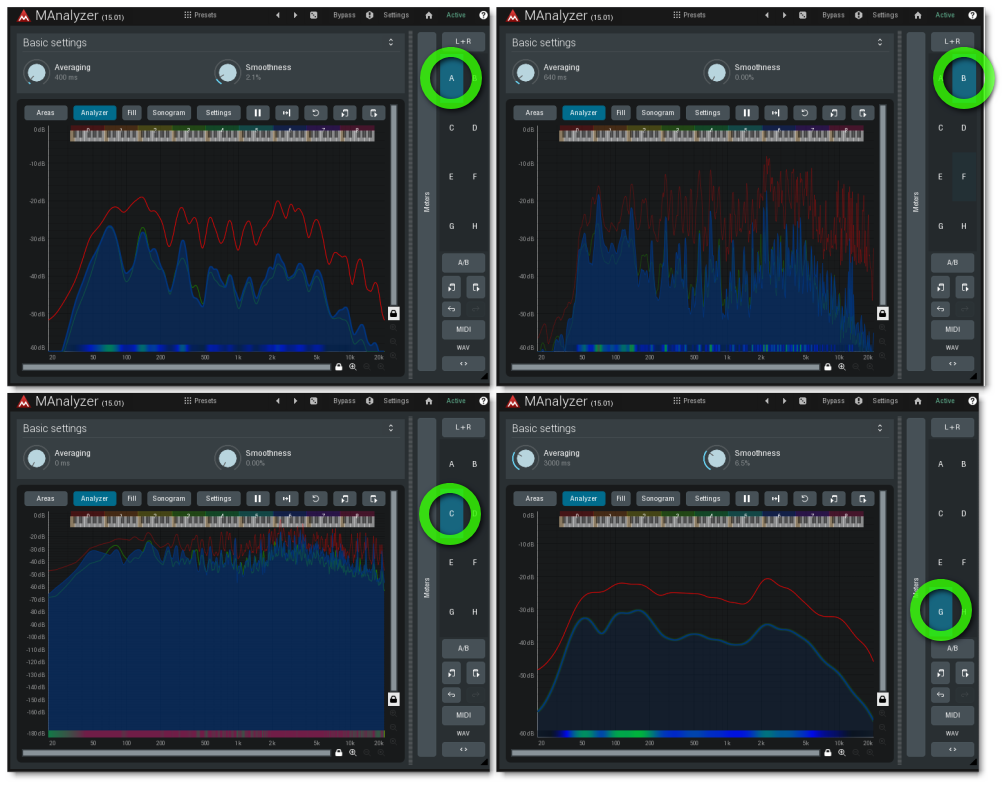Expand Basic settings arrows in bottom-left window
This screenshot has height=787, width=1002.
pyautogui.click(x=391, y=428)
